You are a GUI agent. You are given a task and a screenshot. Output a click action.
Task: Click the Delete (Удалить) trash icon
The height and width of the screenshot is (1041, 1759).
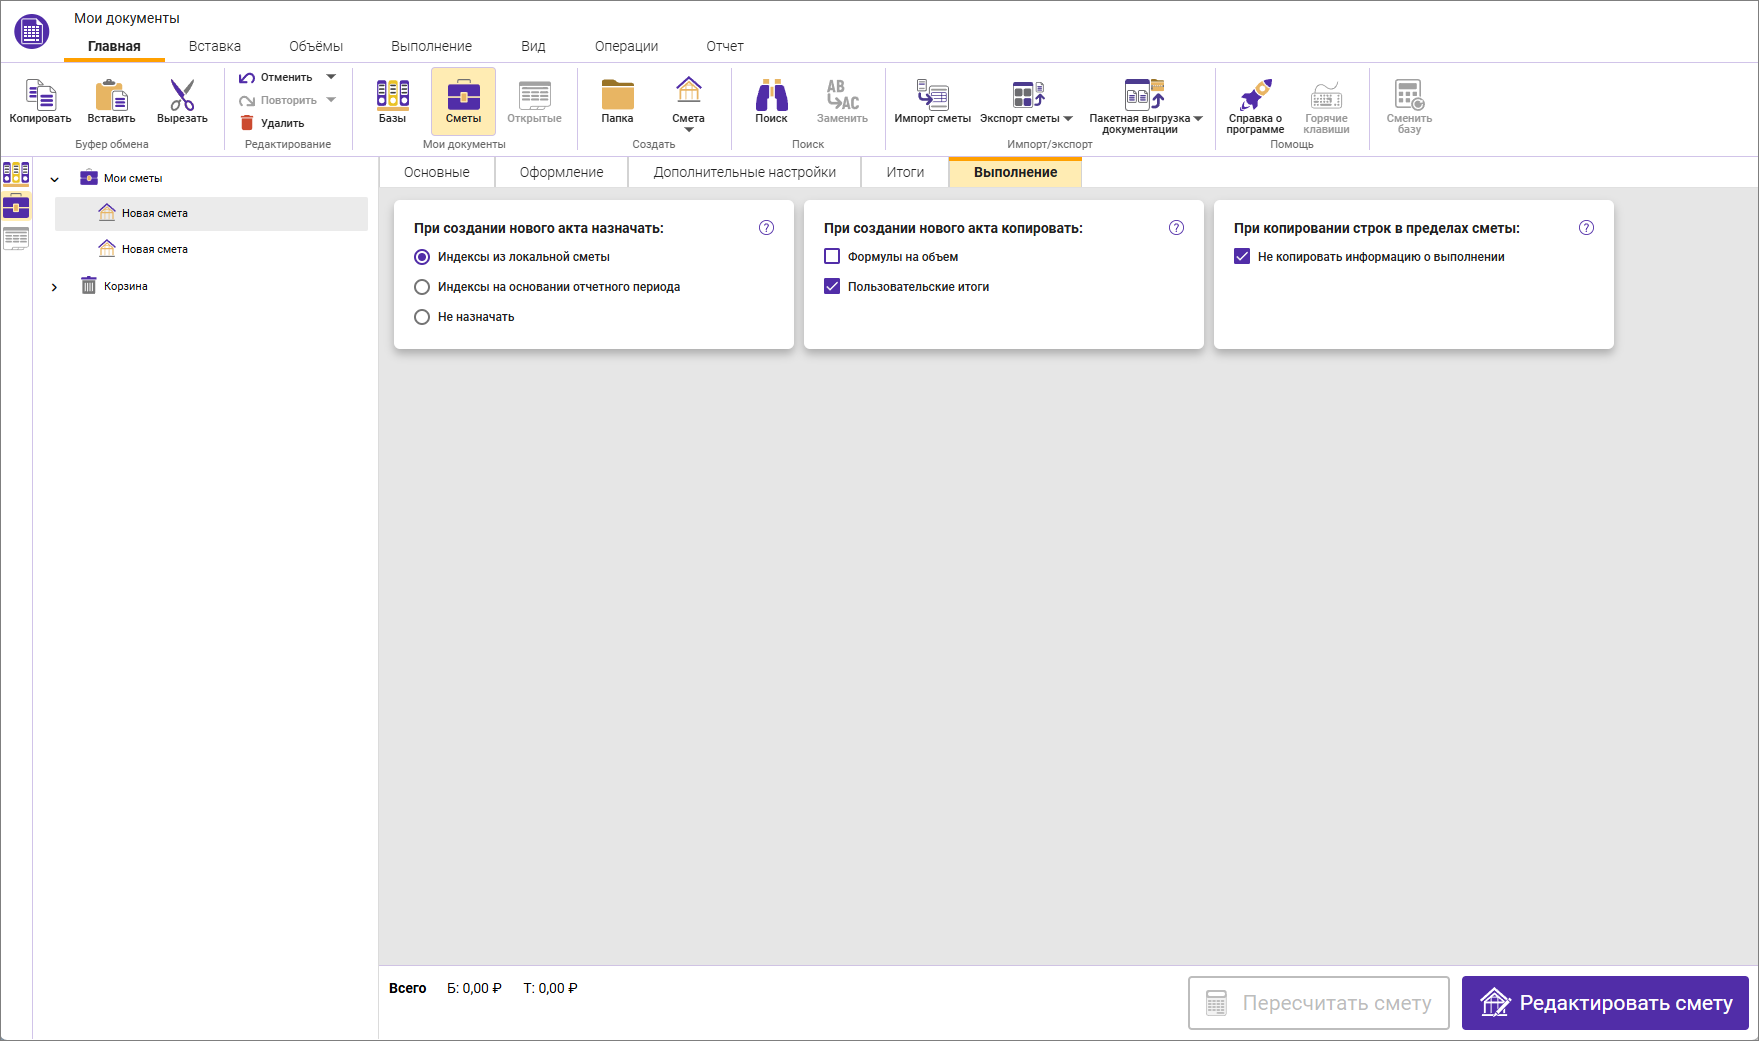(x=247, y=123)
